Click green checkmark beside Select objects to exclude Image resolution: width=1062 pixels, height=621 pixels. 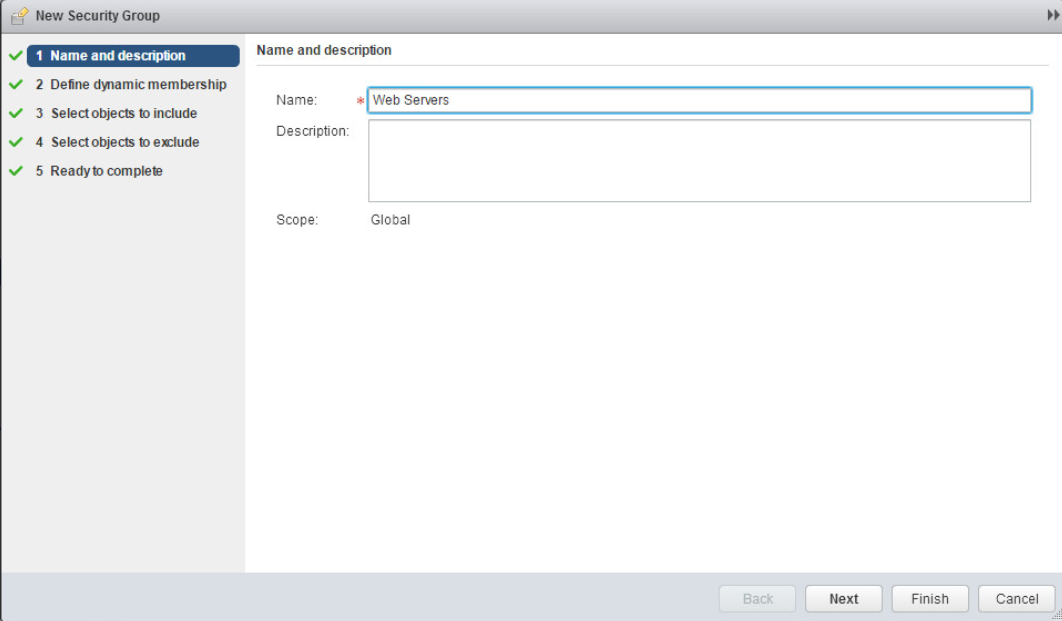(15, 142)
